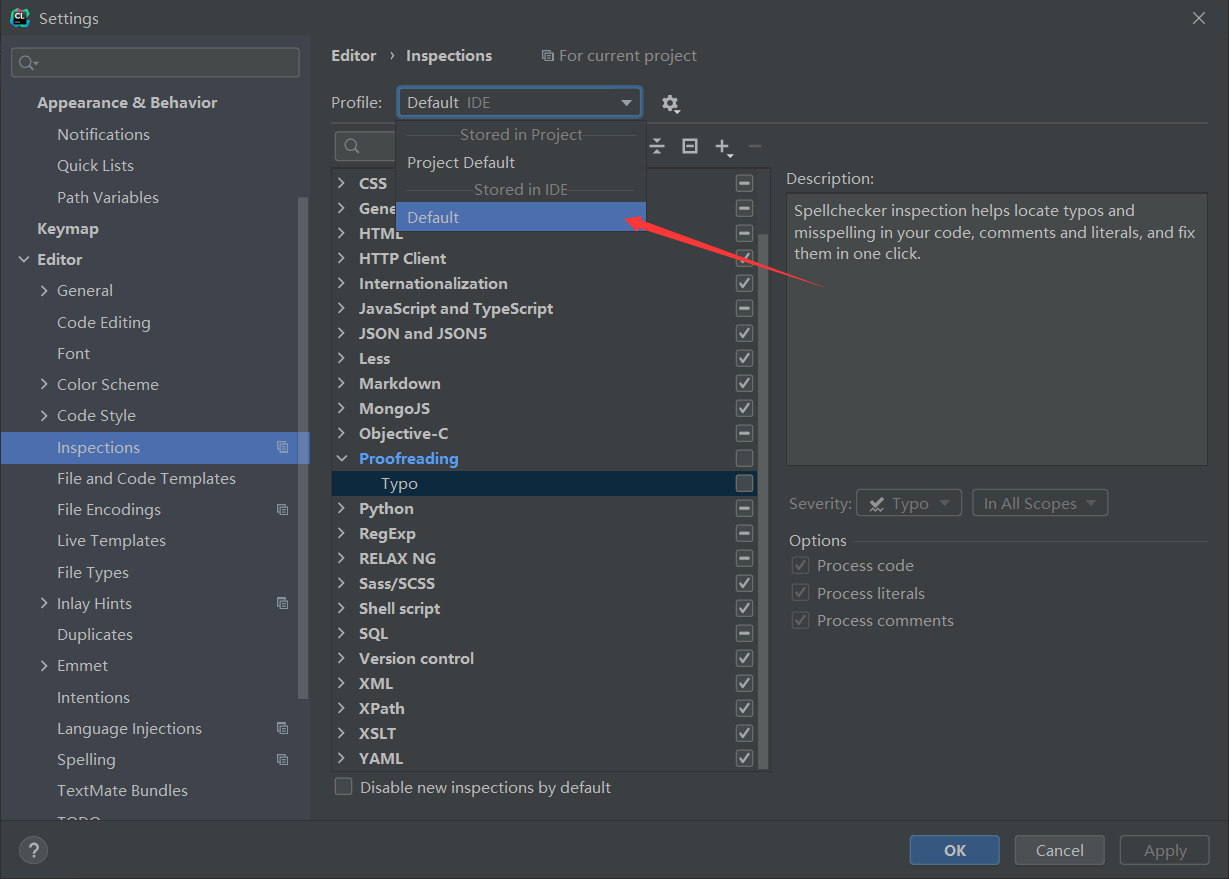Click the project-level icon beside Language Injections

[282, 728]
